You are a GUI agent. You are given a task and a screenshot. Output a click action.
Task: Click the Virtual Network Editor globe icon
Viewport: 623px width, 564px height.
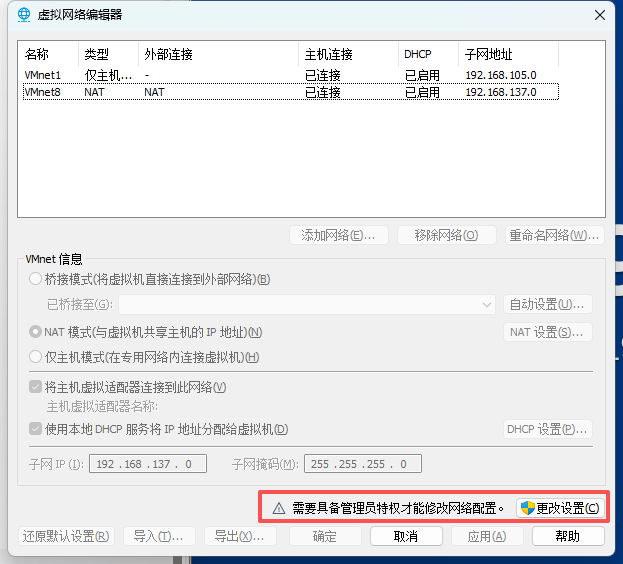click(x=24, y=15)
